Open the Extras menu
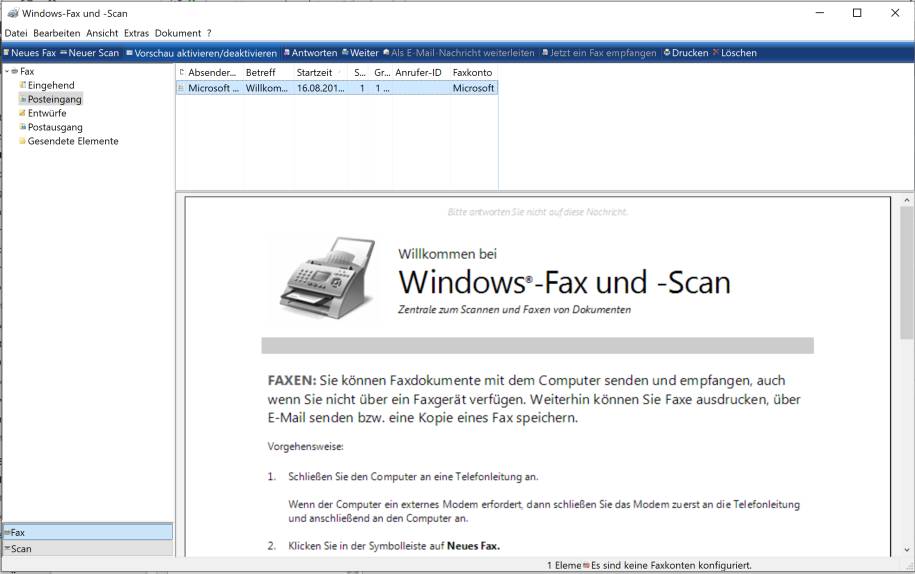Viewport: 915px width, 574px height. point(136,33)
